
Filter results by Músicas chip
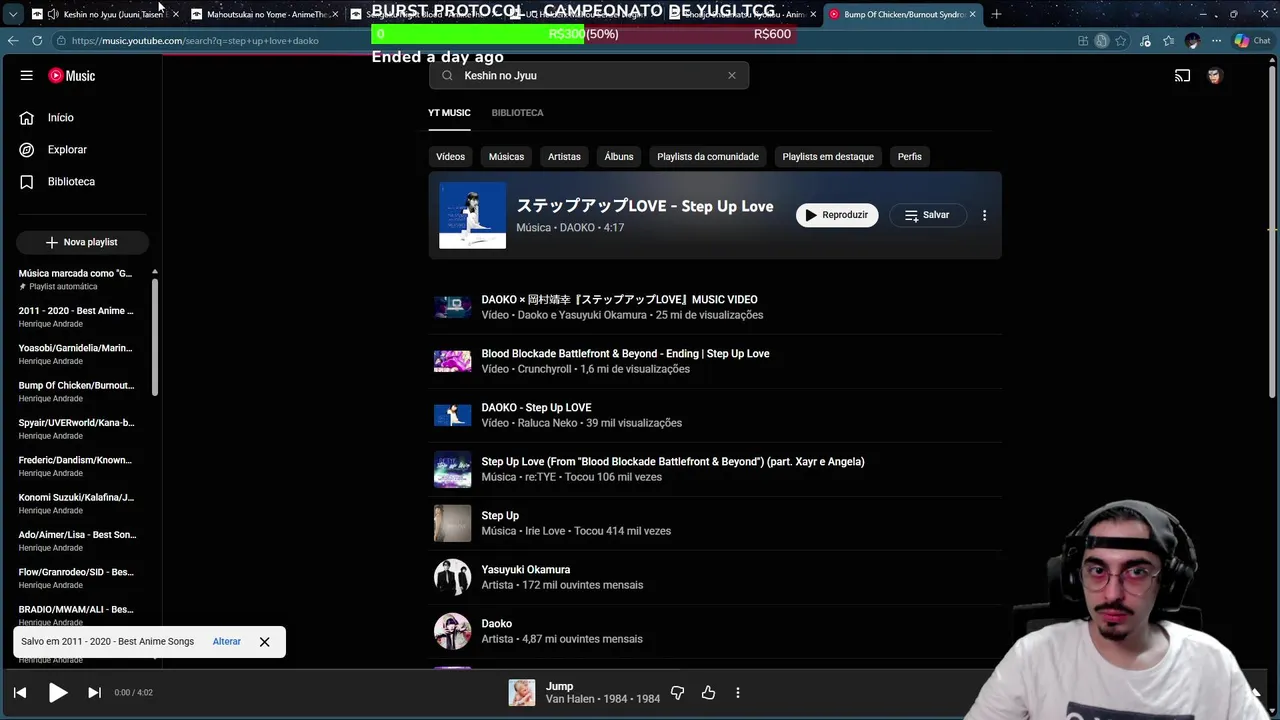pos(506,156)
